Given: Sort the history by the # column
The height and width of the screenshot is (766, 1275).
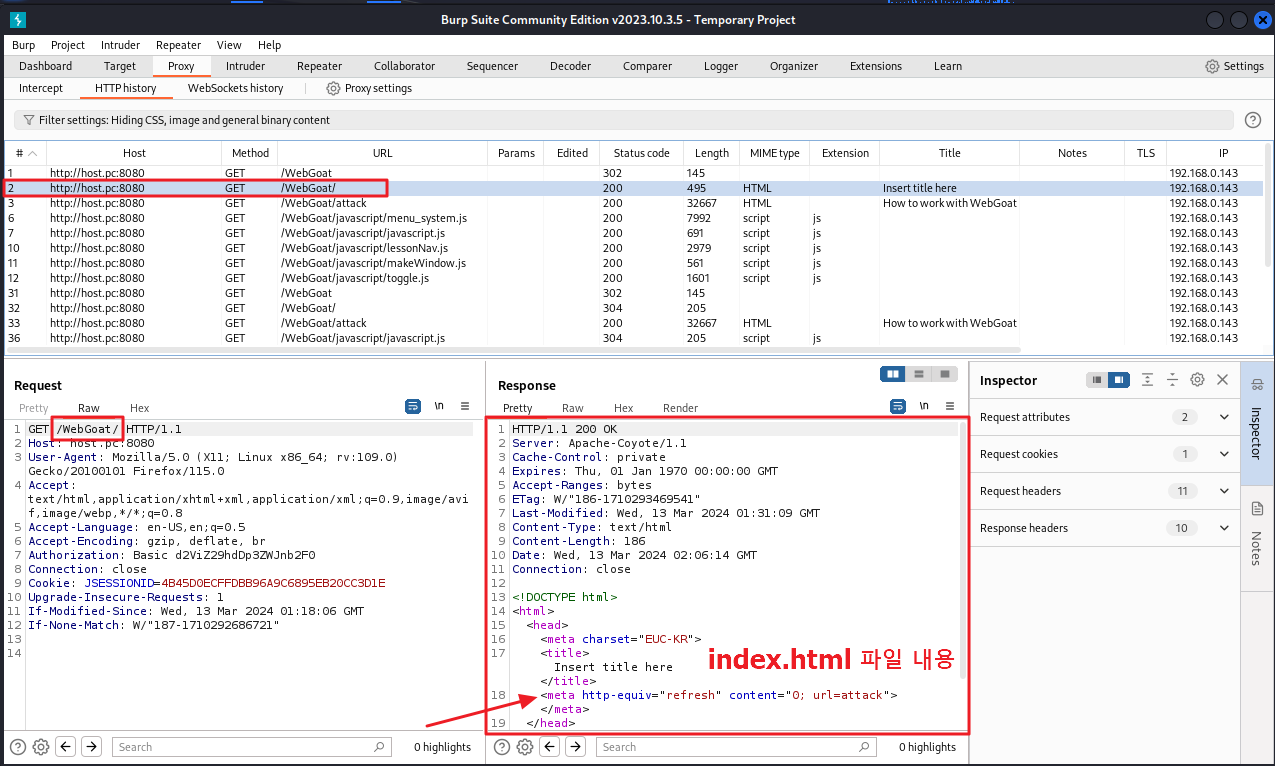Looking at the screenshot, I should coord(26,153).
